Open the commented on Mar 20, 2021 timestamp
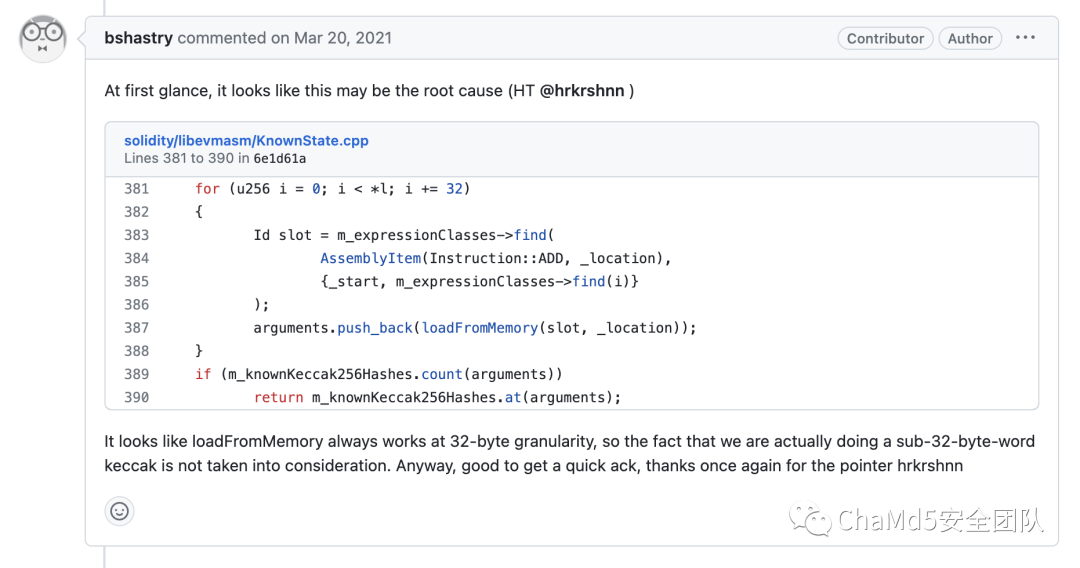 [284, 38]
